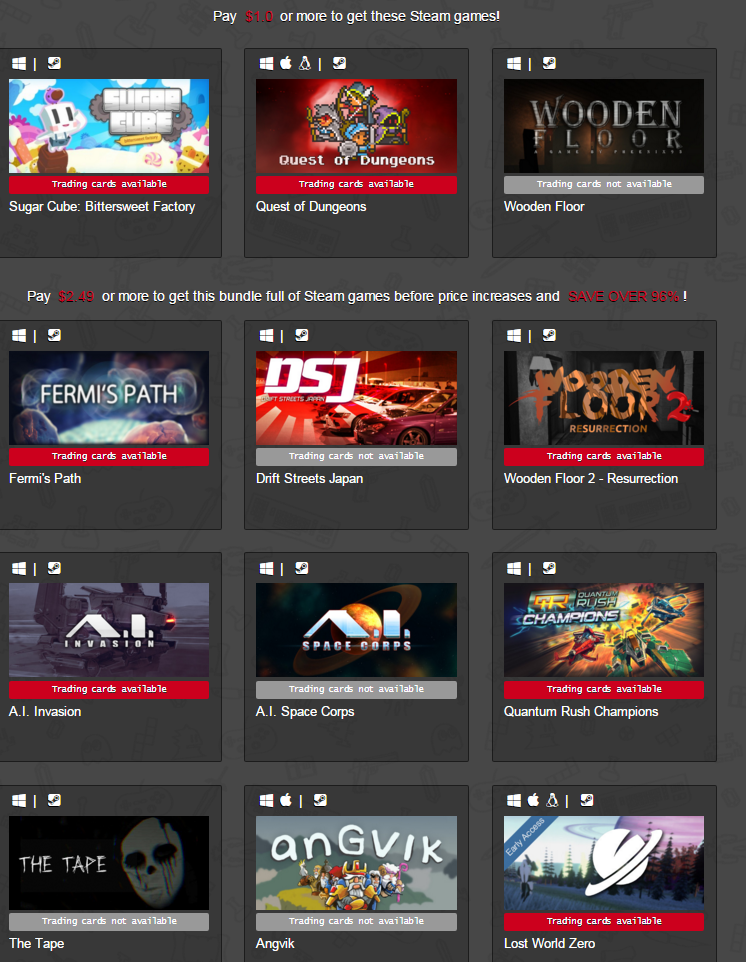Open the A.I. Space Corps thumbnail image
The width and height of the screenshot is (746, 962).
coord(356,630)
